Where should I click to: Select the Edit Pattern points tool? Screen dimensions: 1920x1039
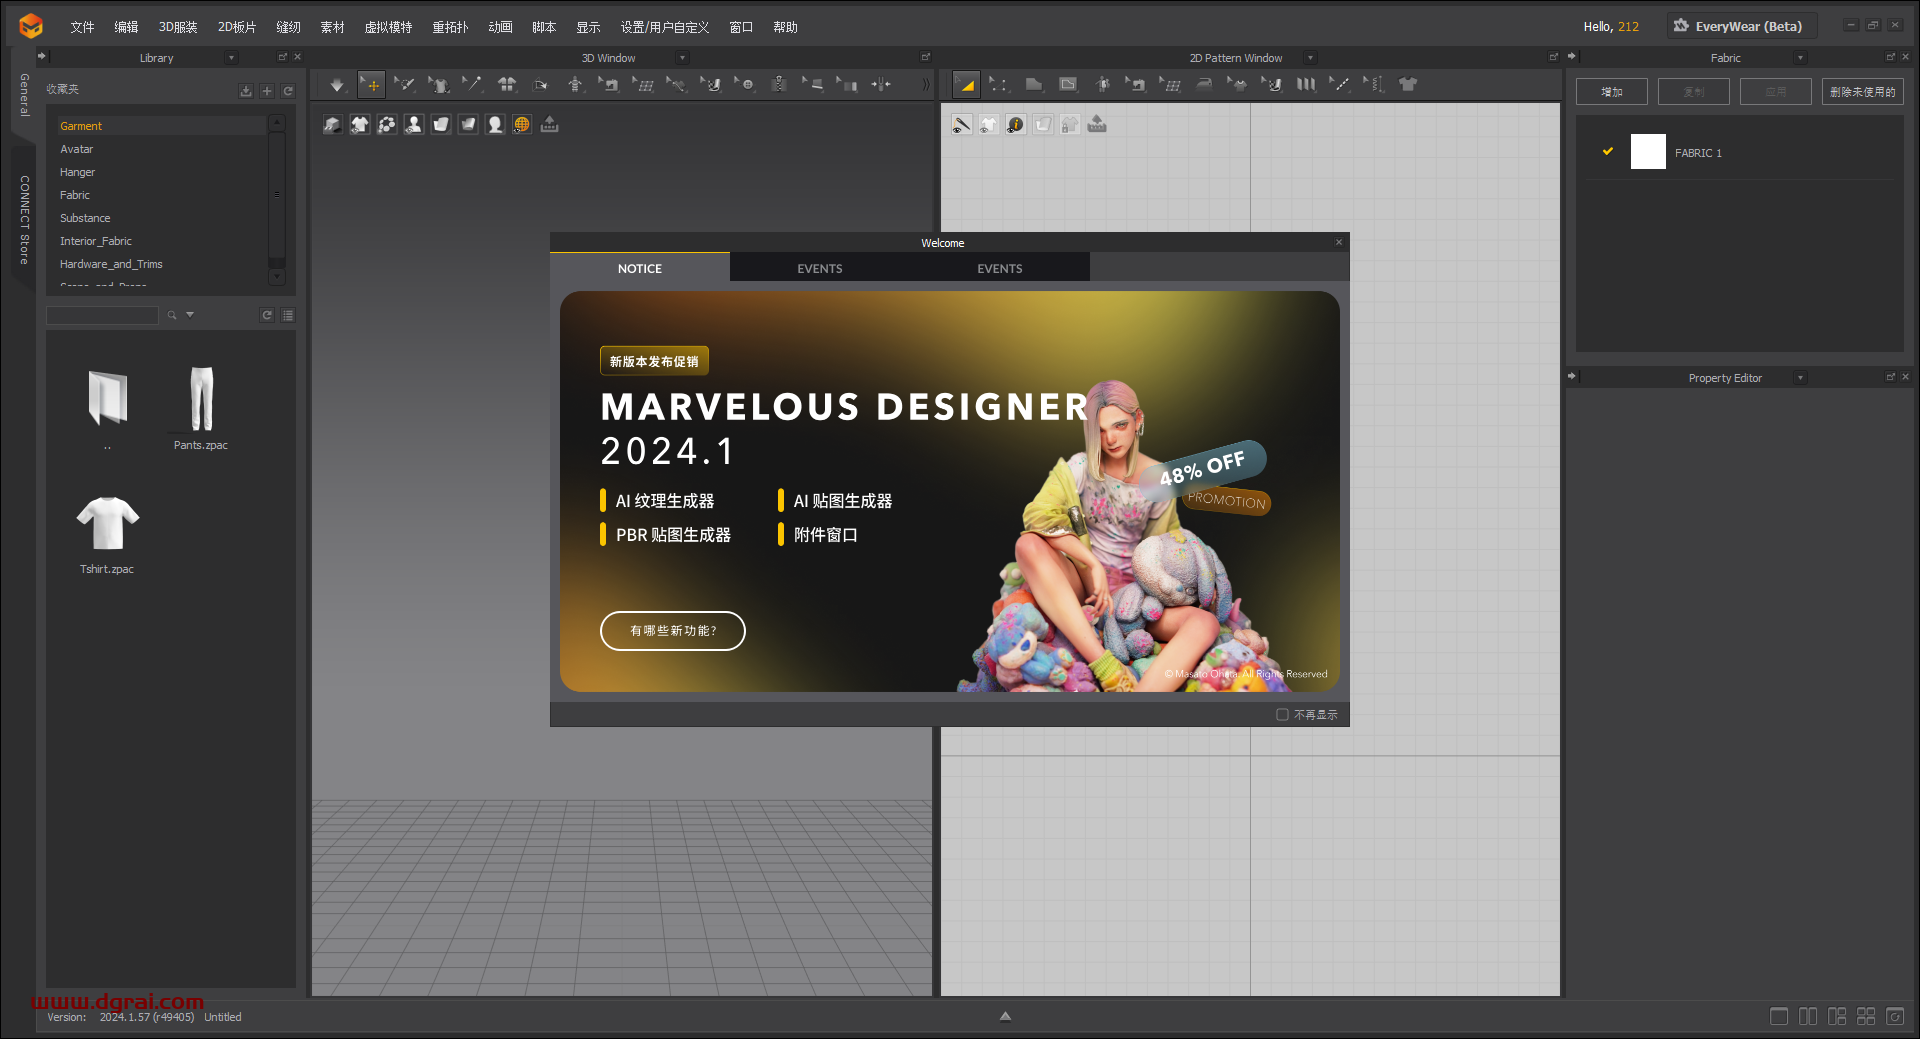tap(999, 85)
